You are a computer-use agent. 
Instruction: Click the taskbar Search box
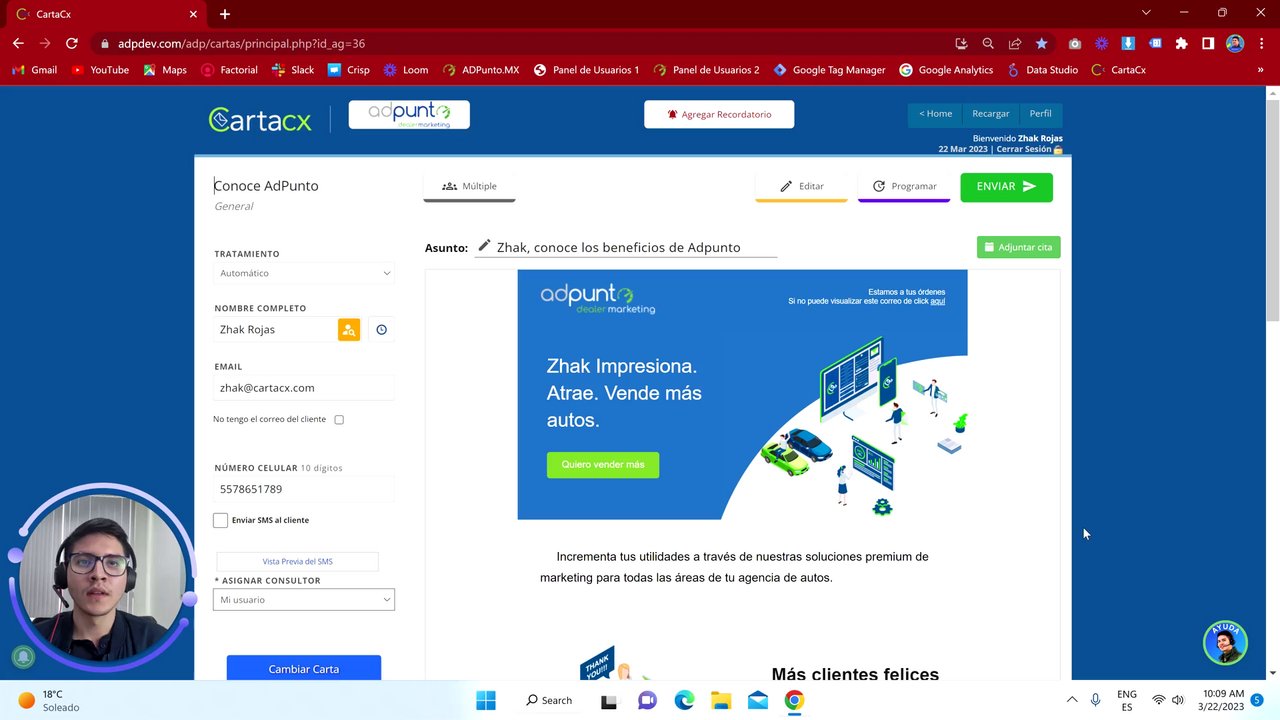point(550,700)
